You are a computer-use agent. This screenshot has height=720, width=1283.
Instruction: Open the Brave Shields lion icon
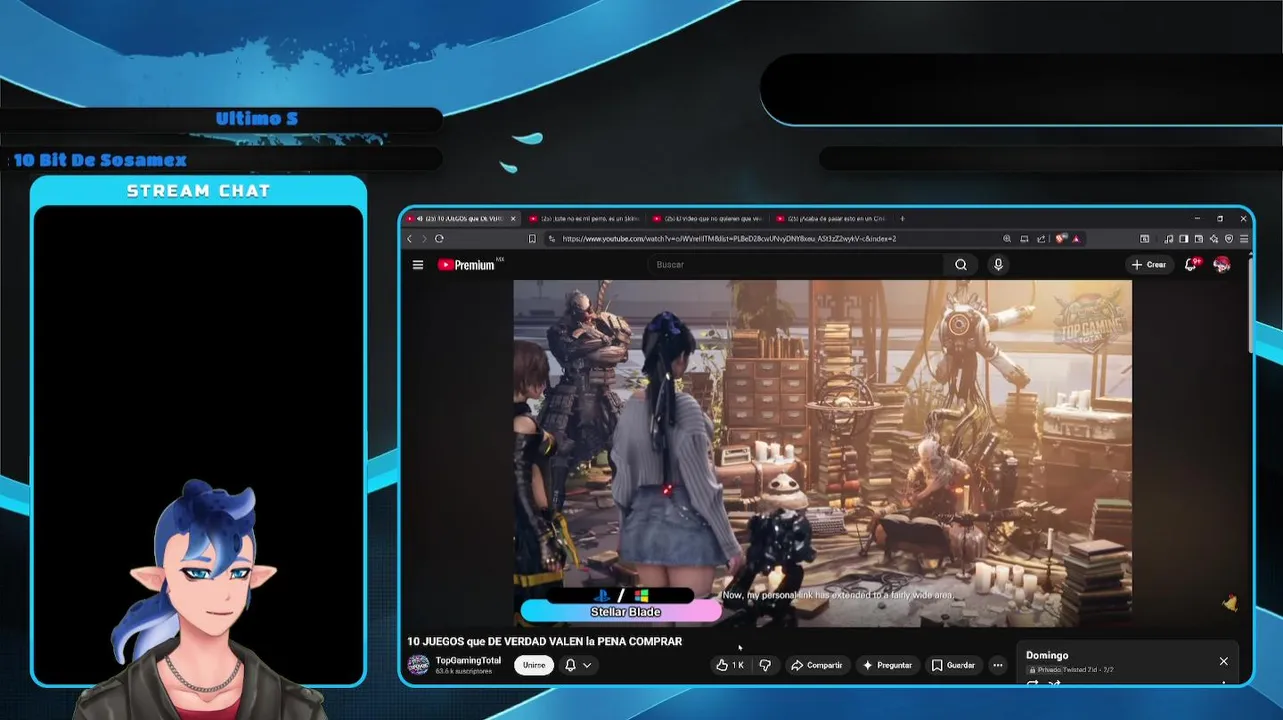[x=1060, y=239]
